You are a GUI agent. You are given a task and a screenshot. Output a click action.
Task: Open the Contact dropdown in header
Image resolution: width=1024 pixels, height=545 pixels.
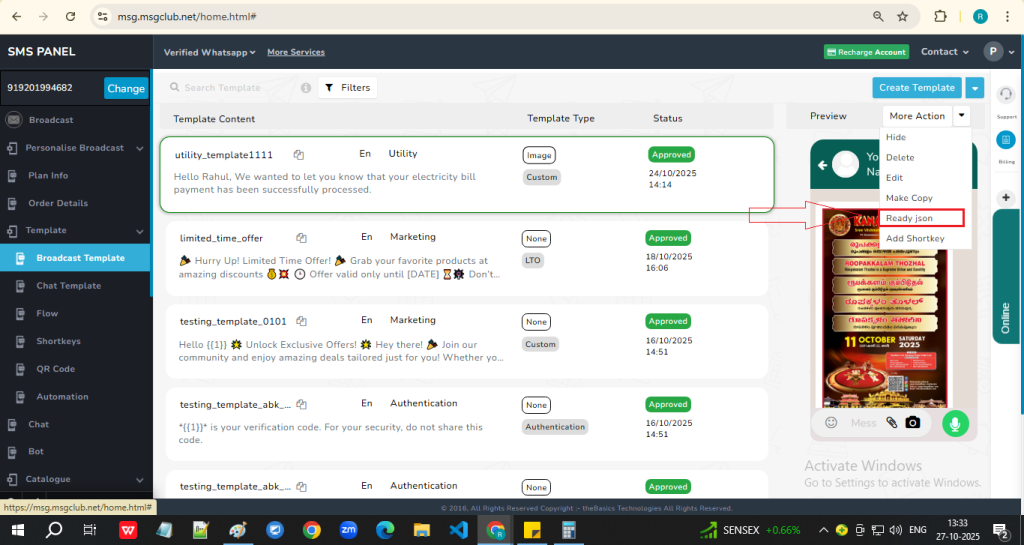(x=944, y=52)
